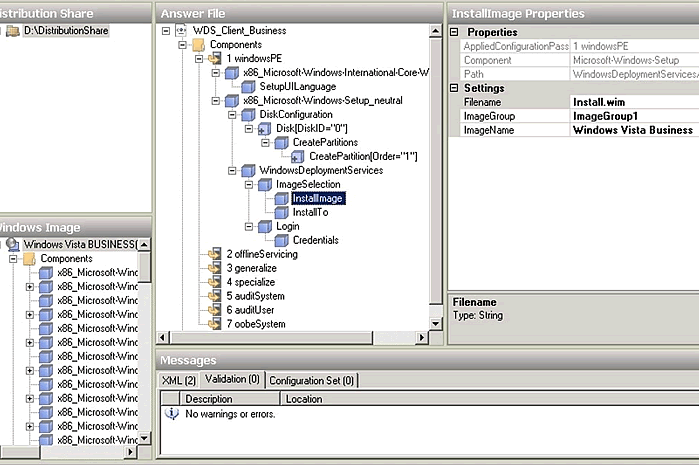
Task: Collapse the DiskConfiguration node
Action: point(232,115)
